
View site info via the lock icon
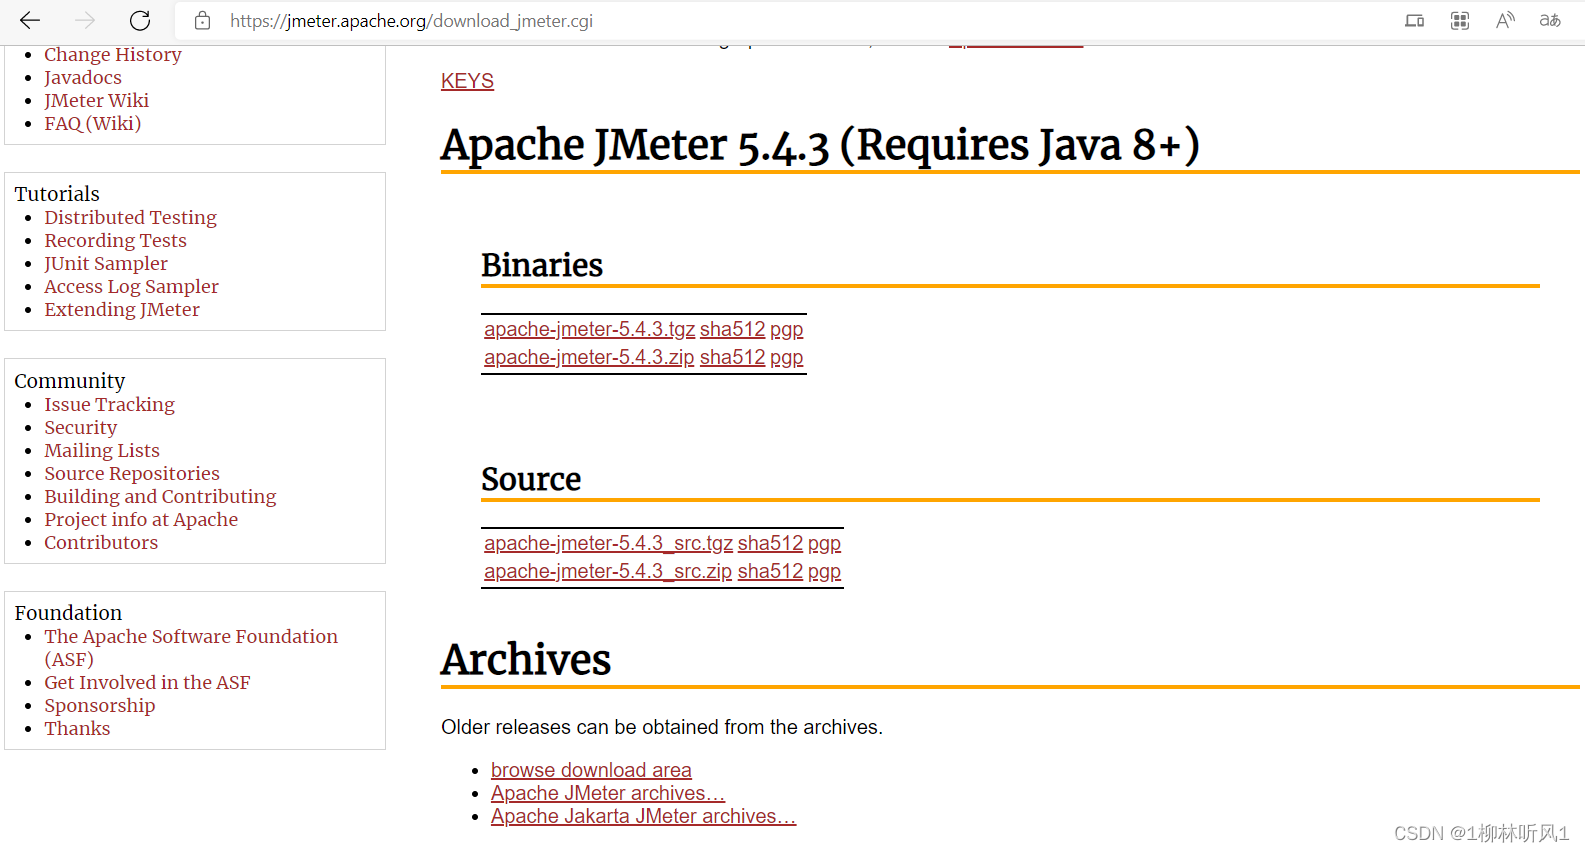tap(202, 21)
